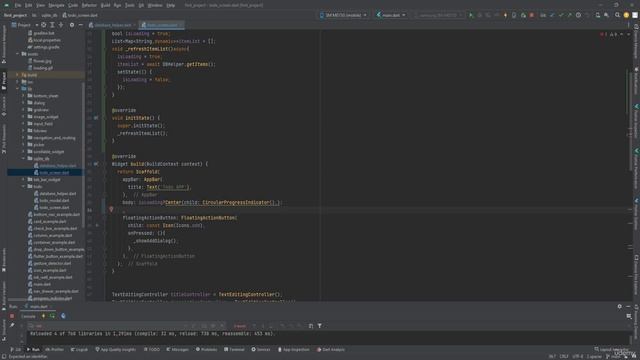Open the device selector dropdown
Viewport: 640px width, 360px height.
[x=343, y=15]
